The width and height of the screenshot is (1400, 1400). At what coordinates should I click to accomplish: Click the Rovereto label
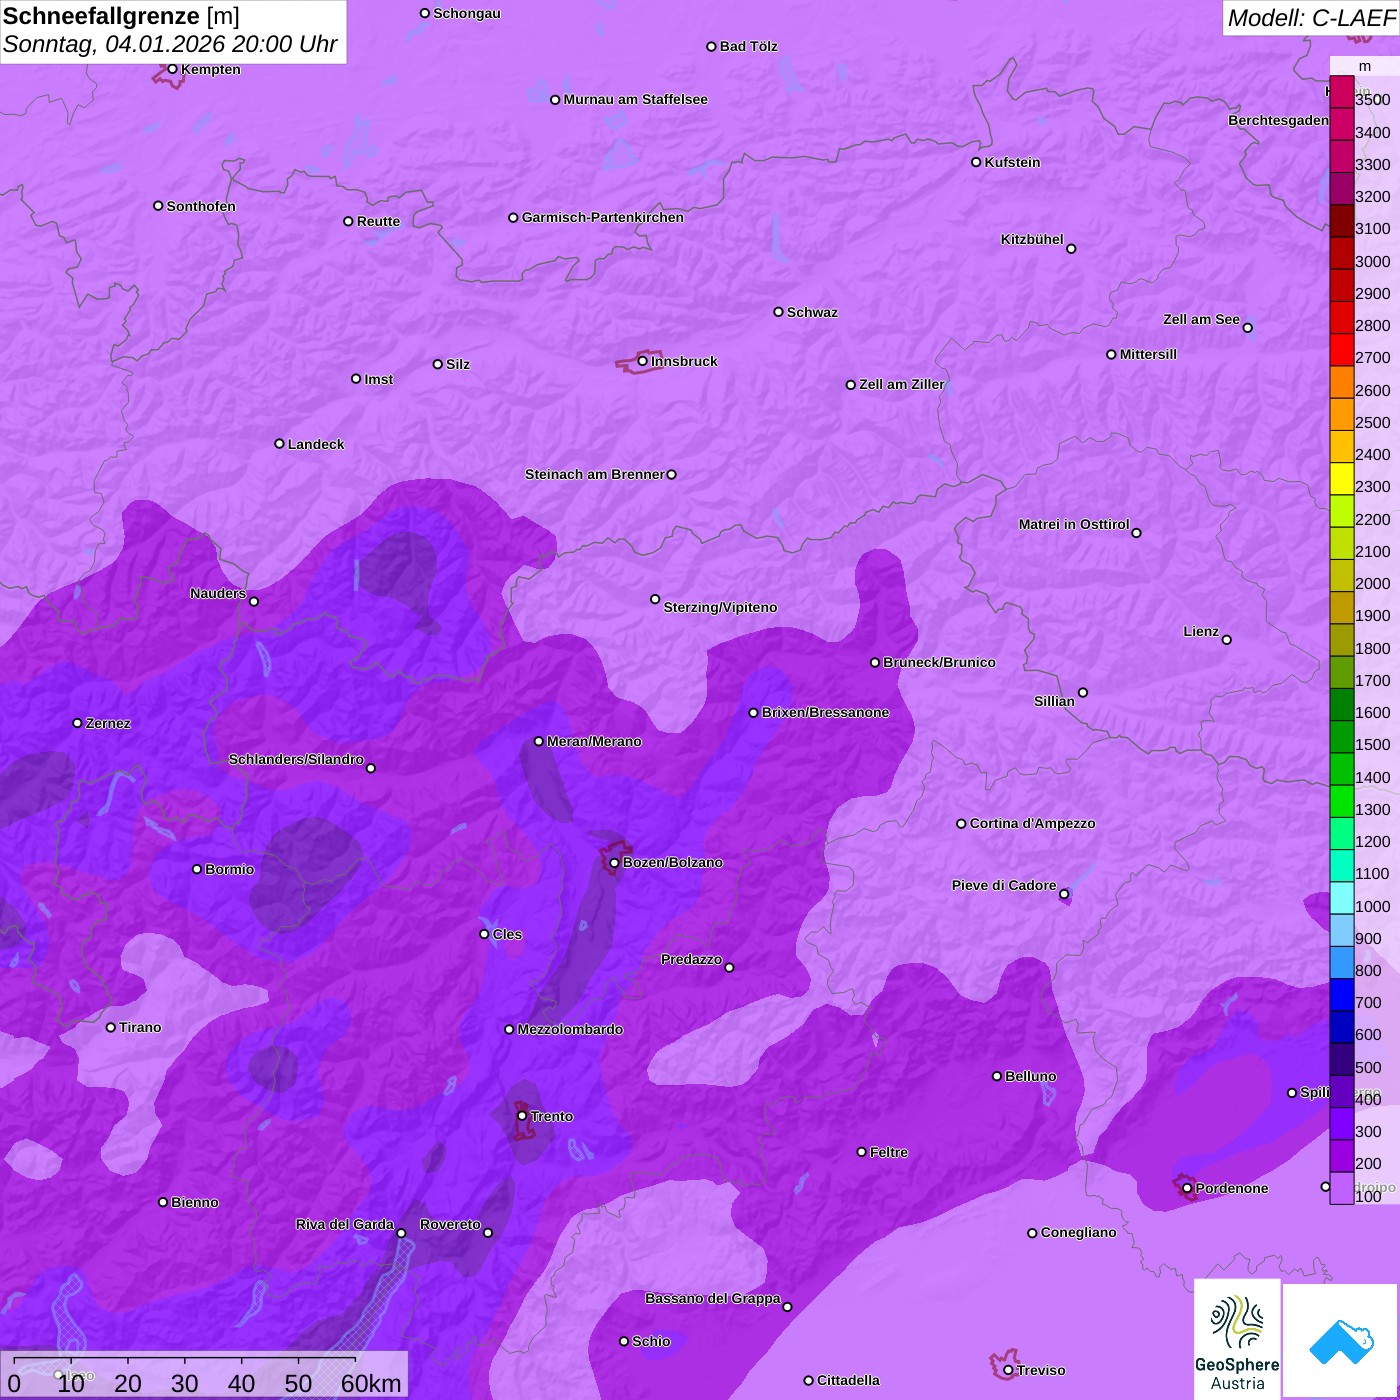click(x=450, y=1224)
